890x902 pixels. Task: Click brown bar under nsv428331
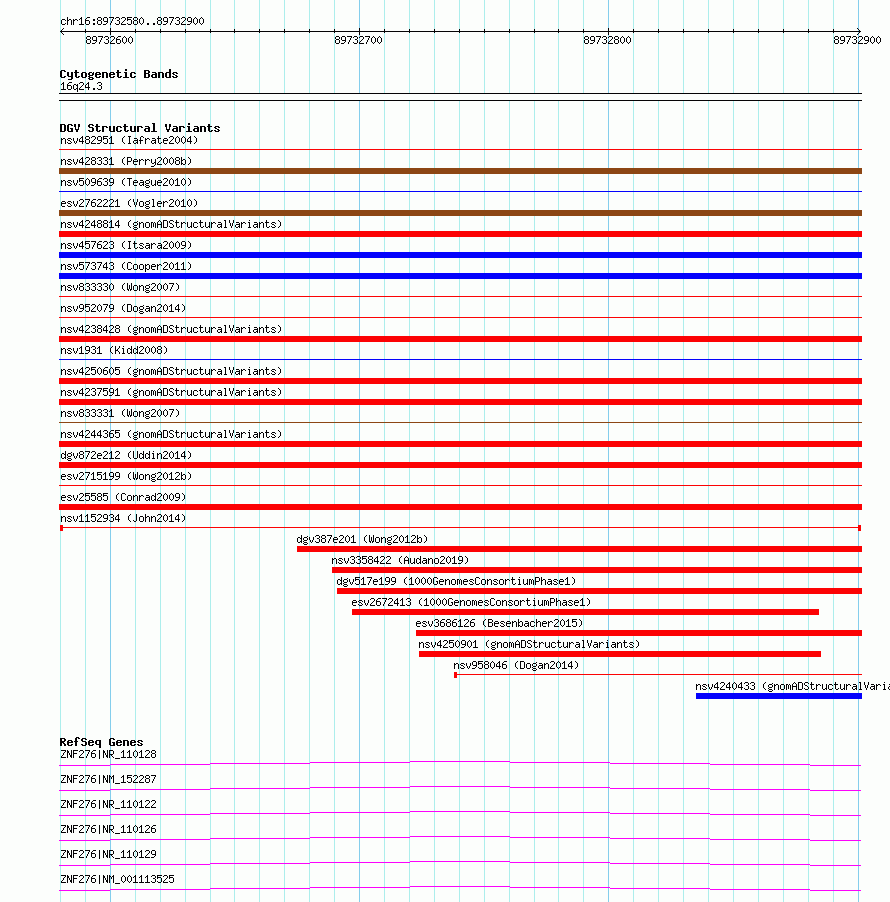point(460,171)
